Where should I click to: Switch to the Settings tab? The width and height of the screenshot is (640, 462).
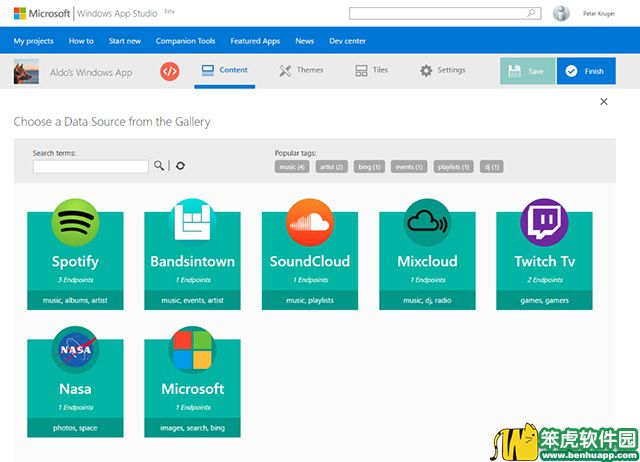coord(443,70)
